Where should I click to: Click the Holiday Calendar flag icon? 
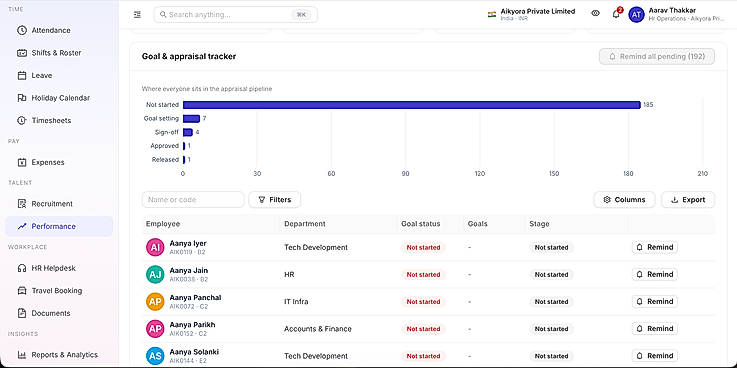[x=22, y=98]
